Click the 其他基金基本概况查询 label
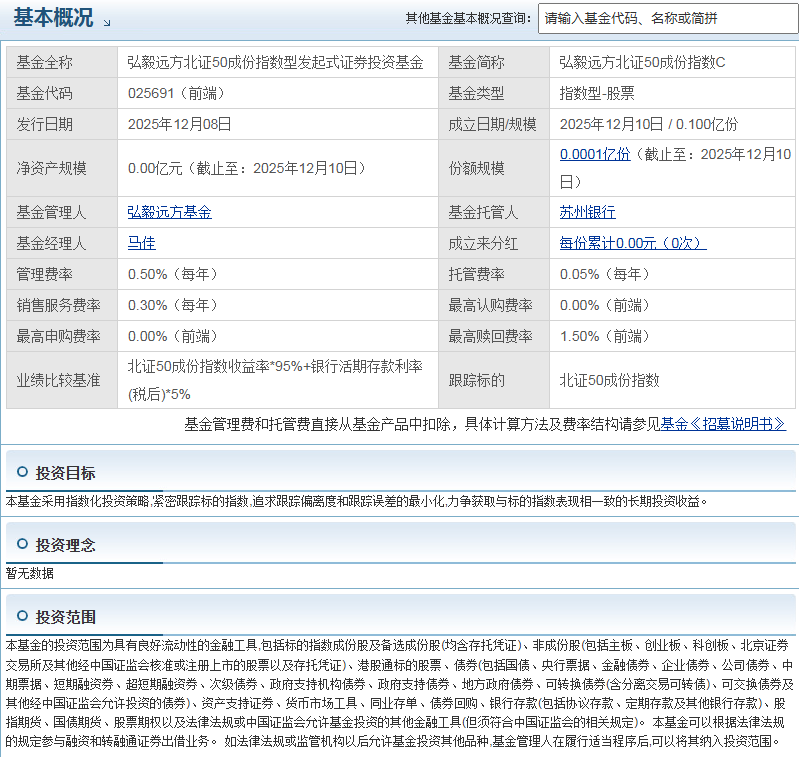The height and width of the screenshot is (757, 799). click(468, 18)
